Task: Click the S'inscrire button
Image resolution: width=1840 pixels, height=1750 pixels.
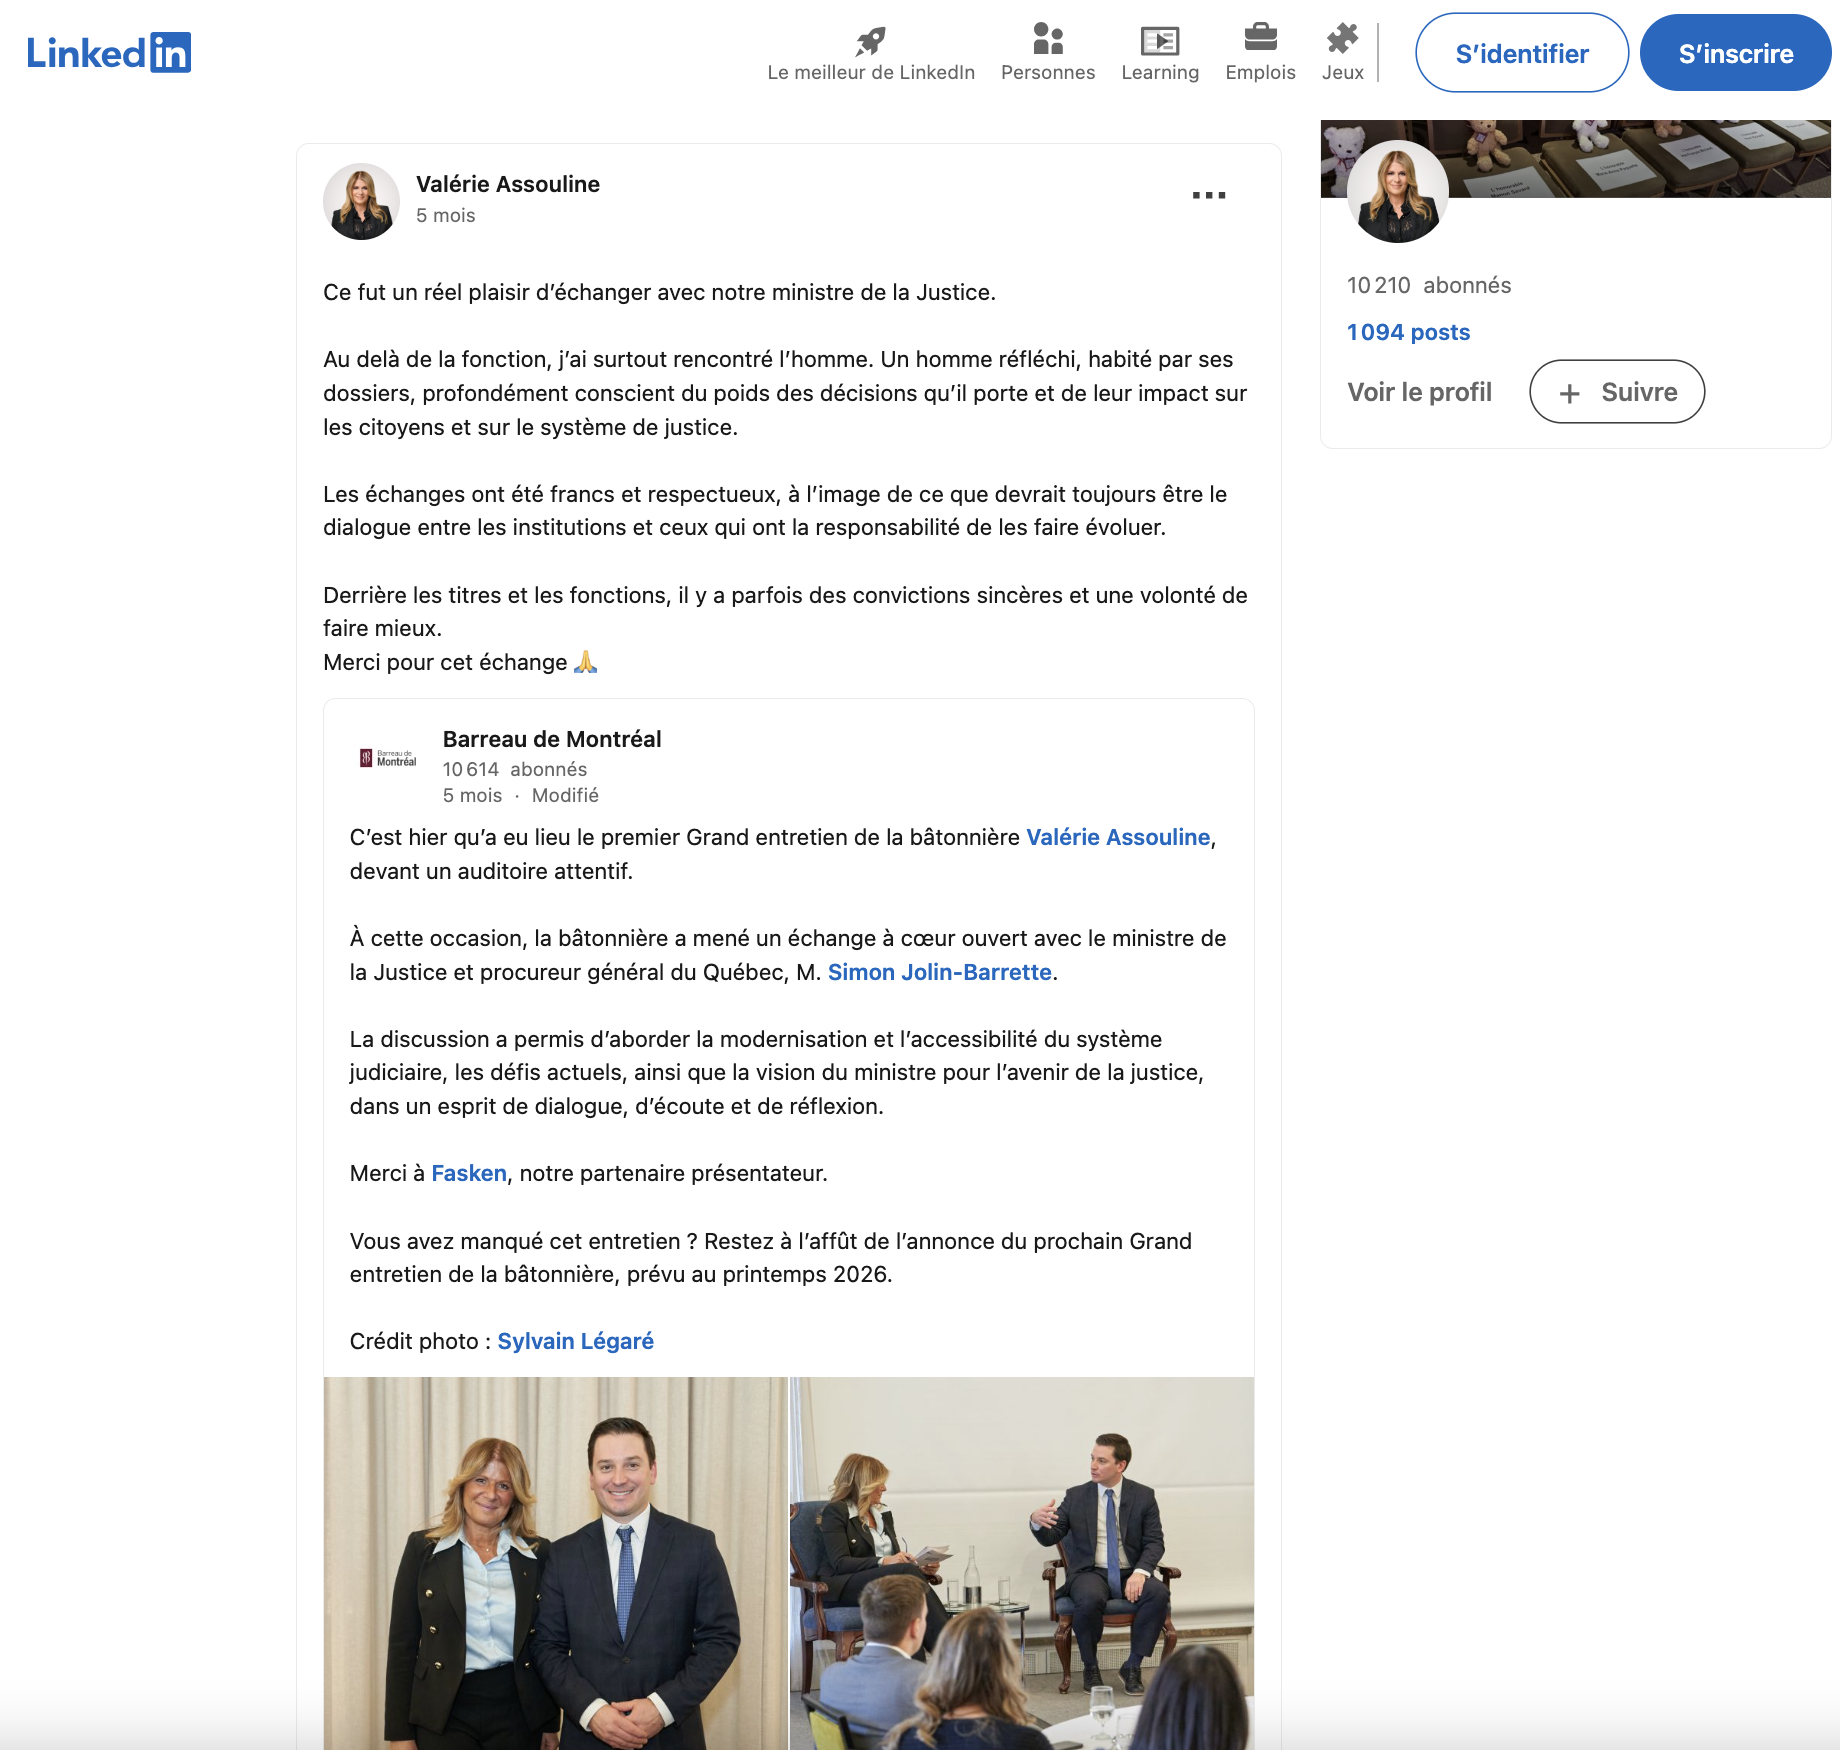Action: pos(1736,53)
